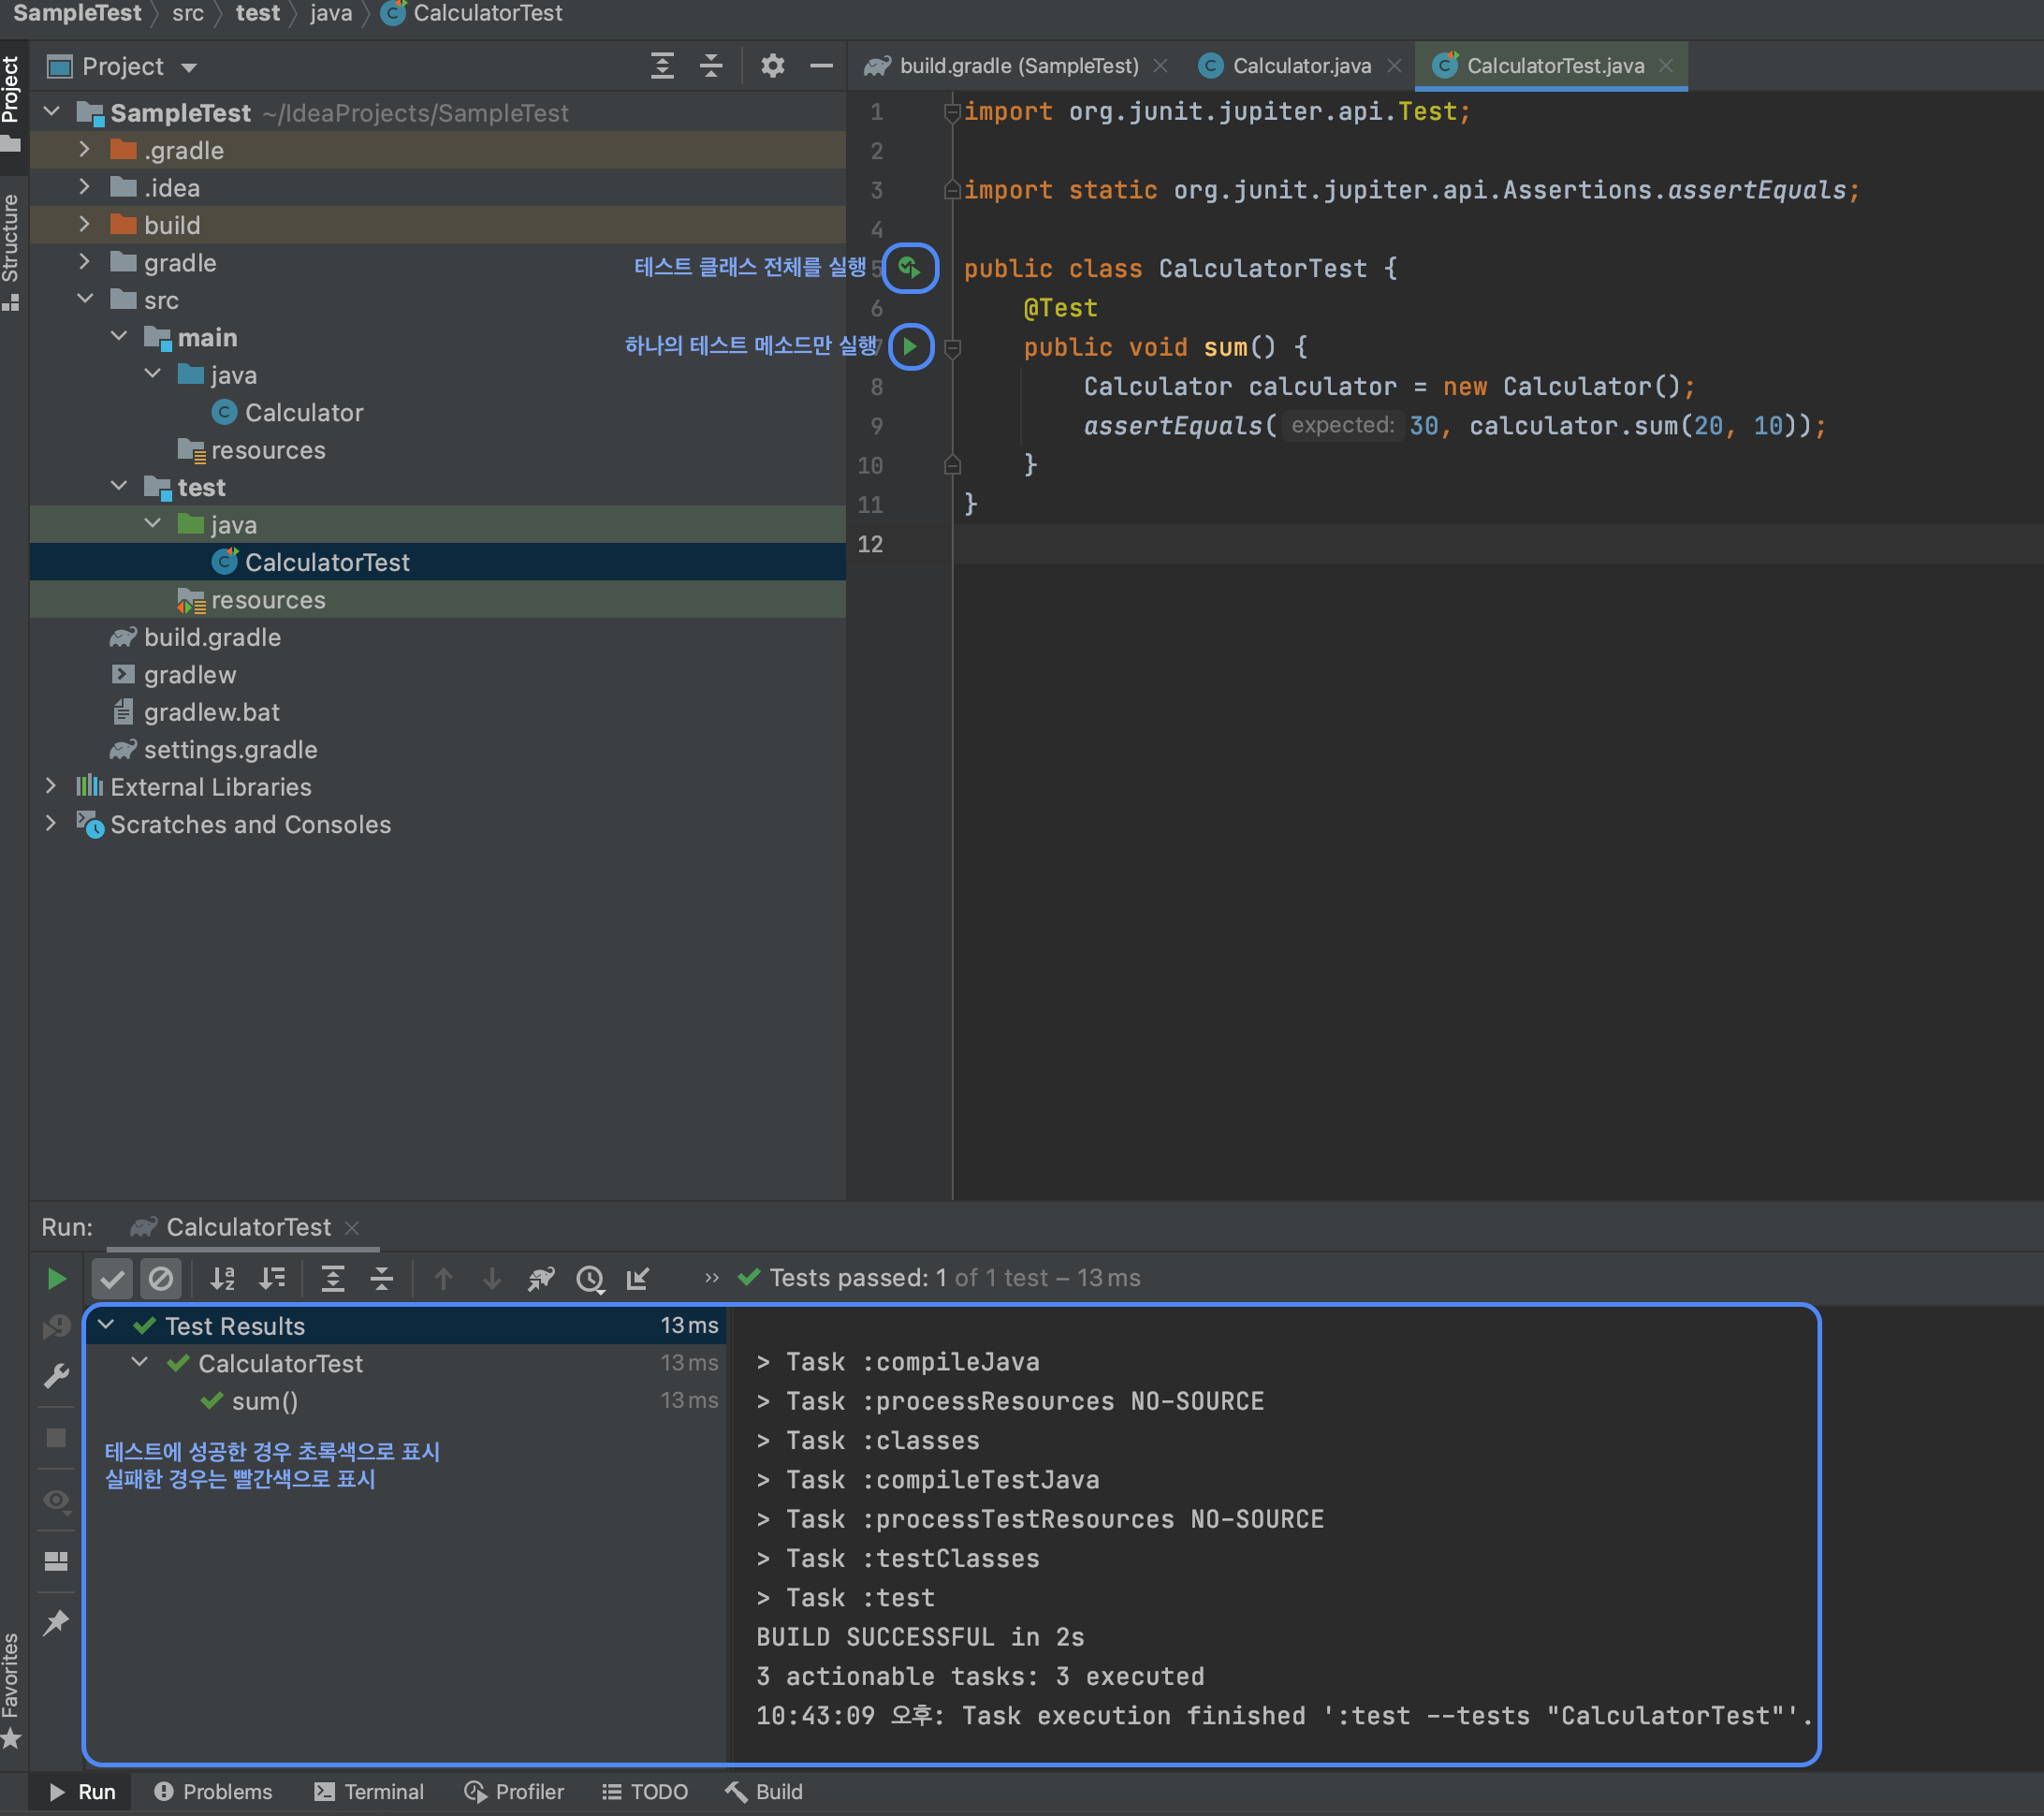The width and height of the screenshot is (2044, 1816).
Task: Click the run class gutter icon beside CalculatorTest
Action: pyautogui.click(x=909, y=268)
